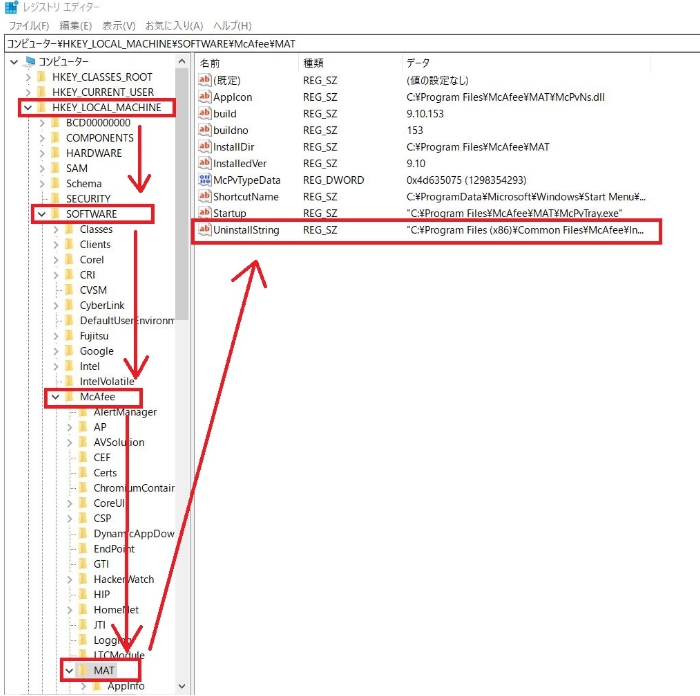Collapse the McAfee key arrow

(55, 397)
